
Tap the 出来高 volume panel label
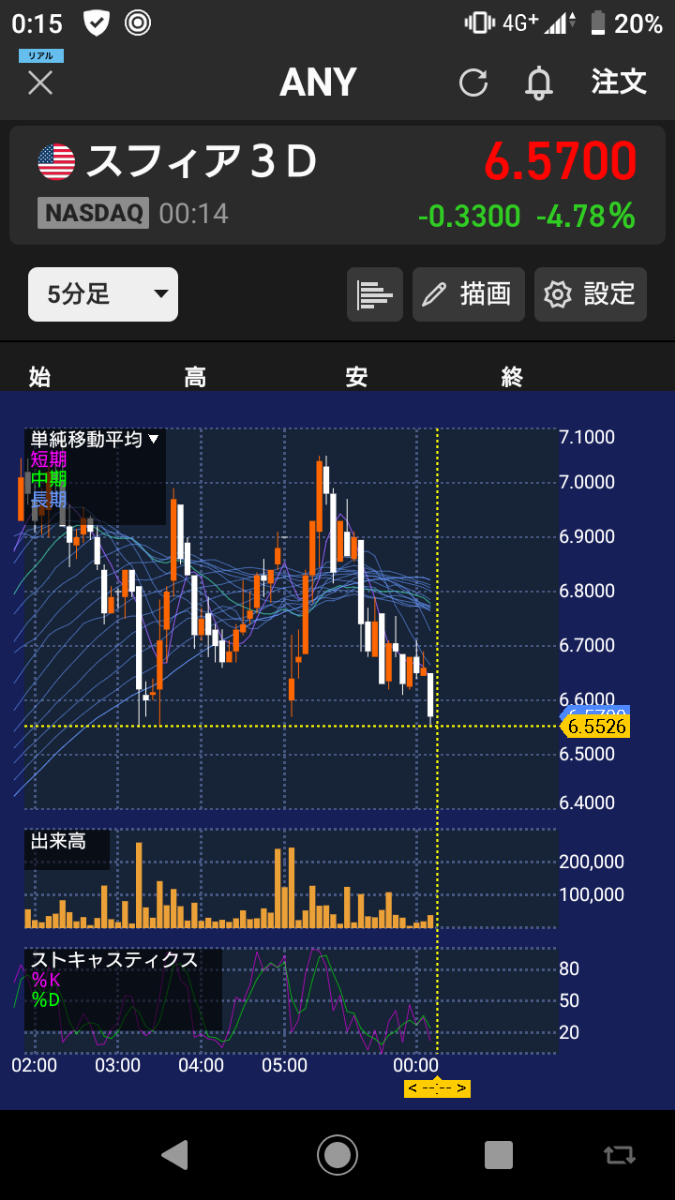(58, 842)
